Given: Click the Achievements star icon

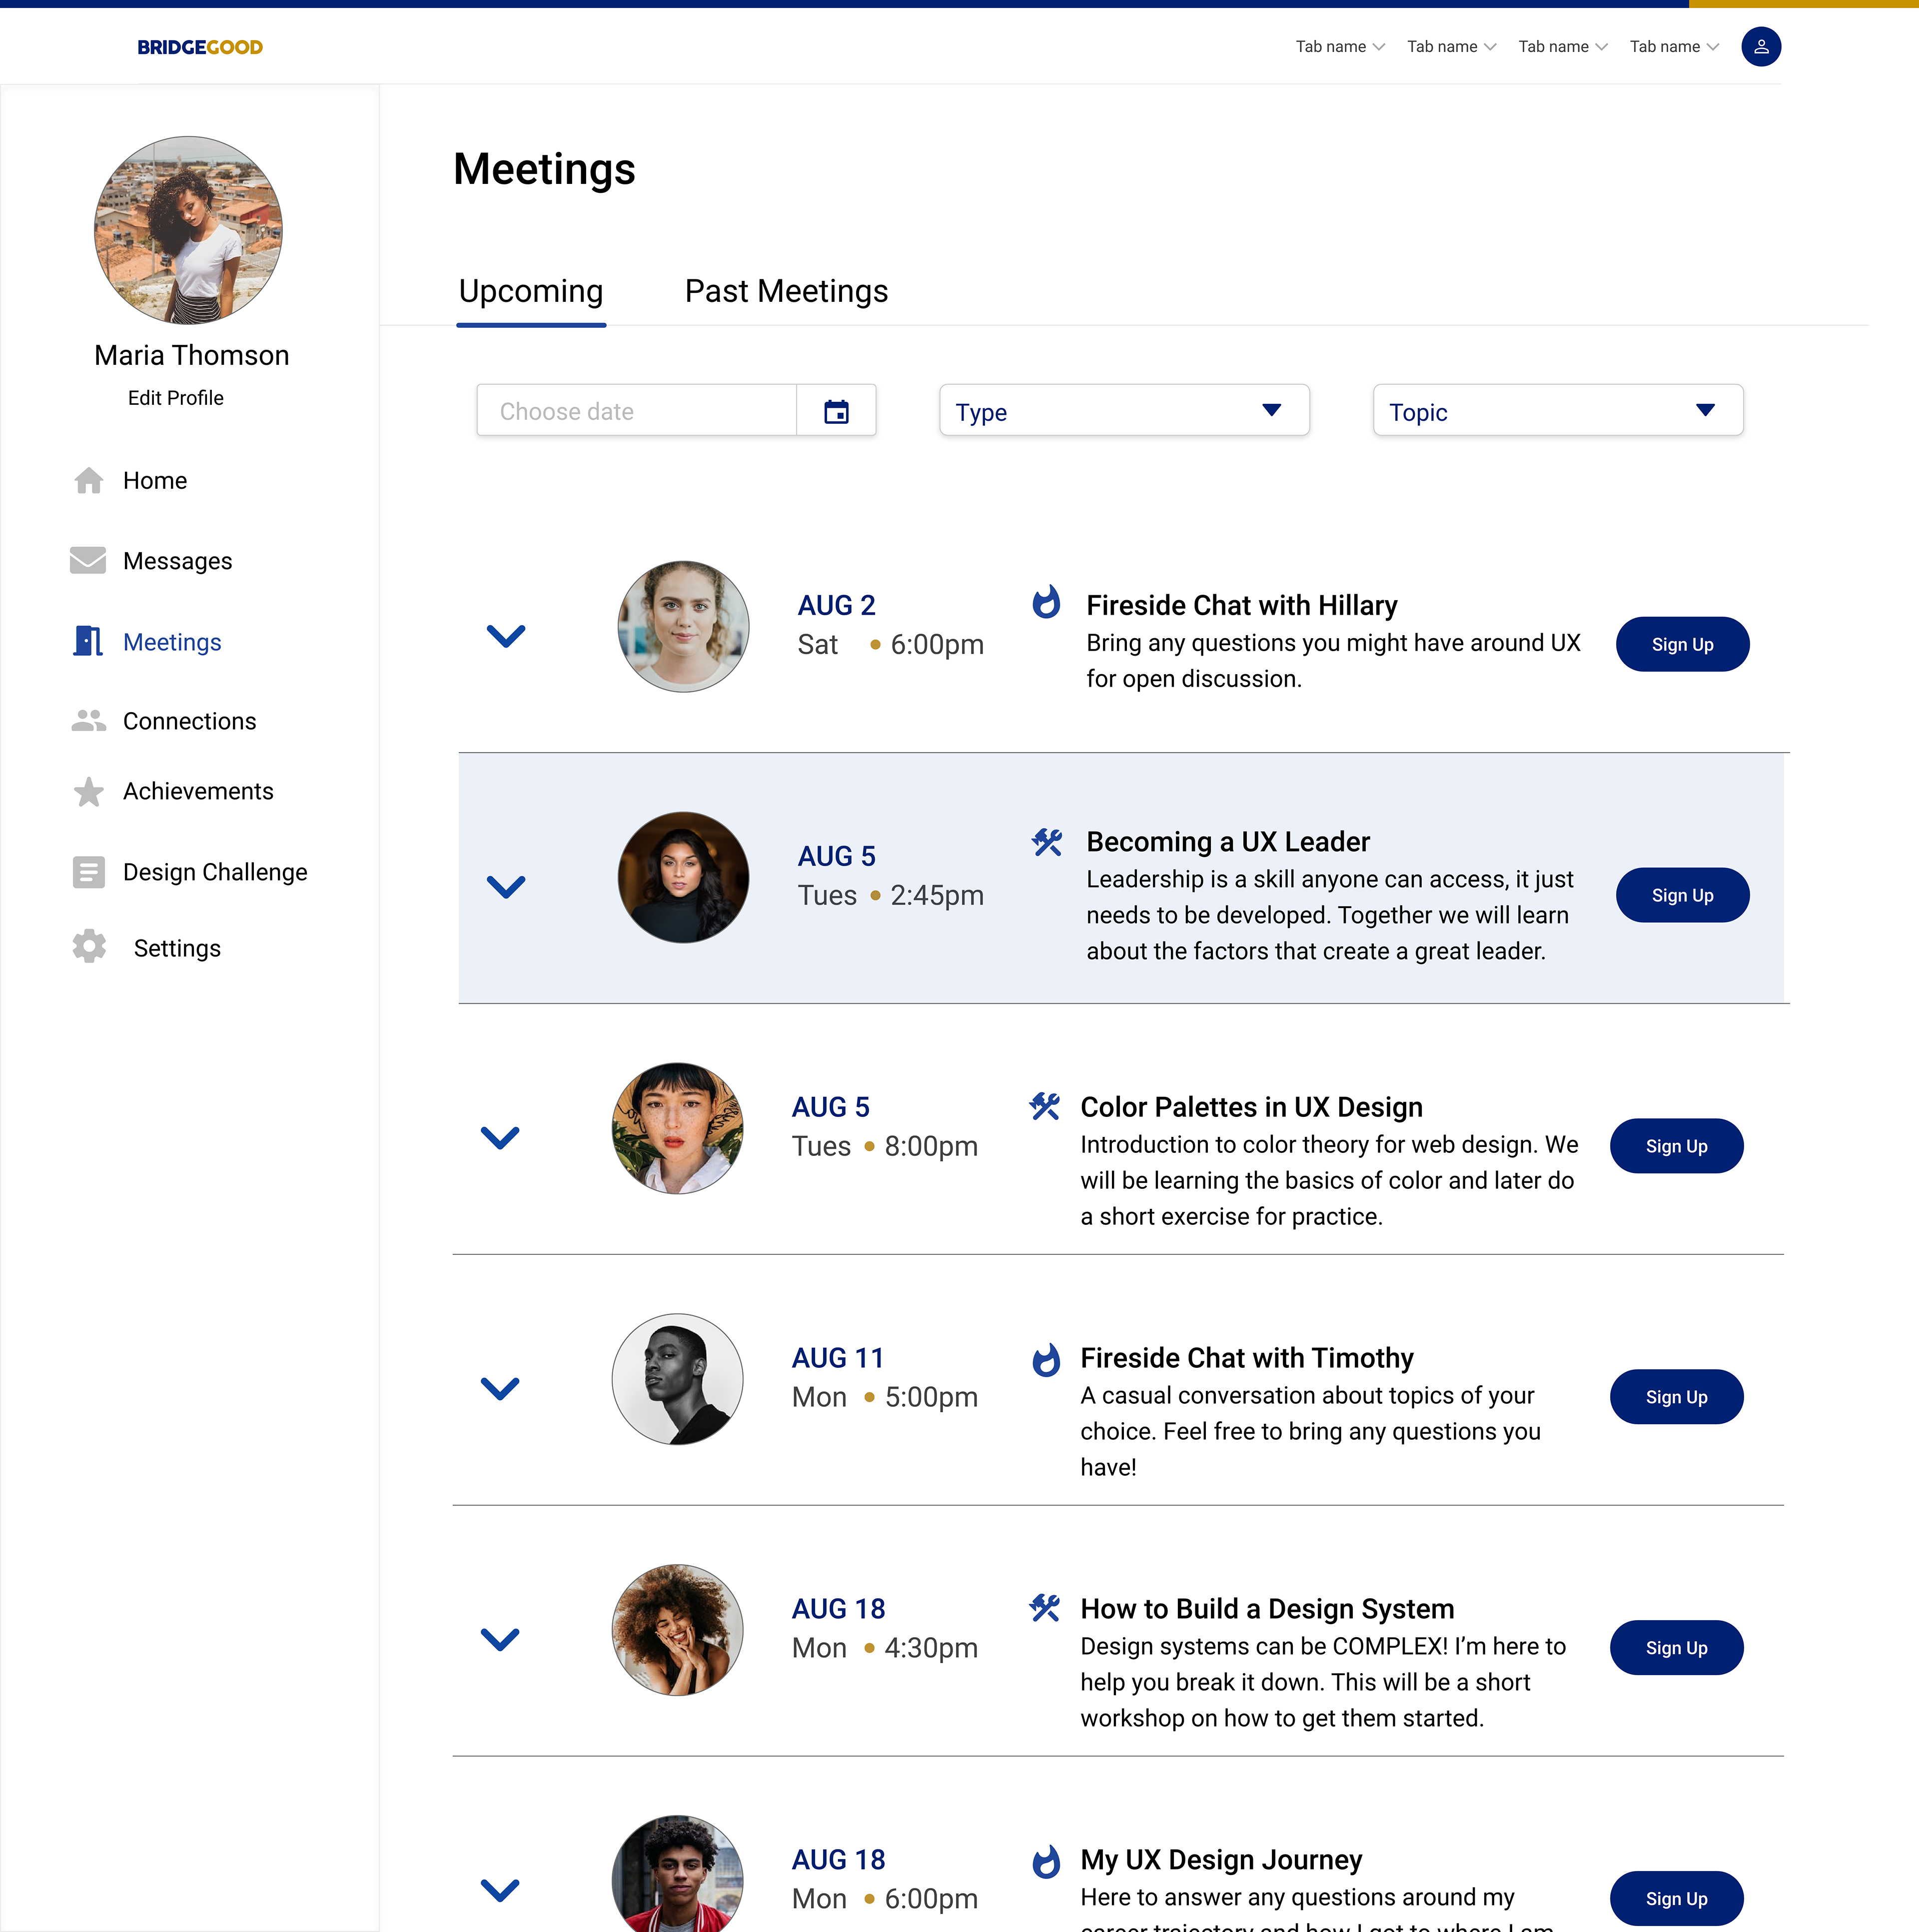Looking at the screenshot, I should (89, 791).
